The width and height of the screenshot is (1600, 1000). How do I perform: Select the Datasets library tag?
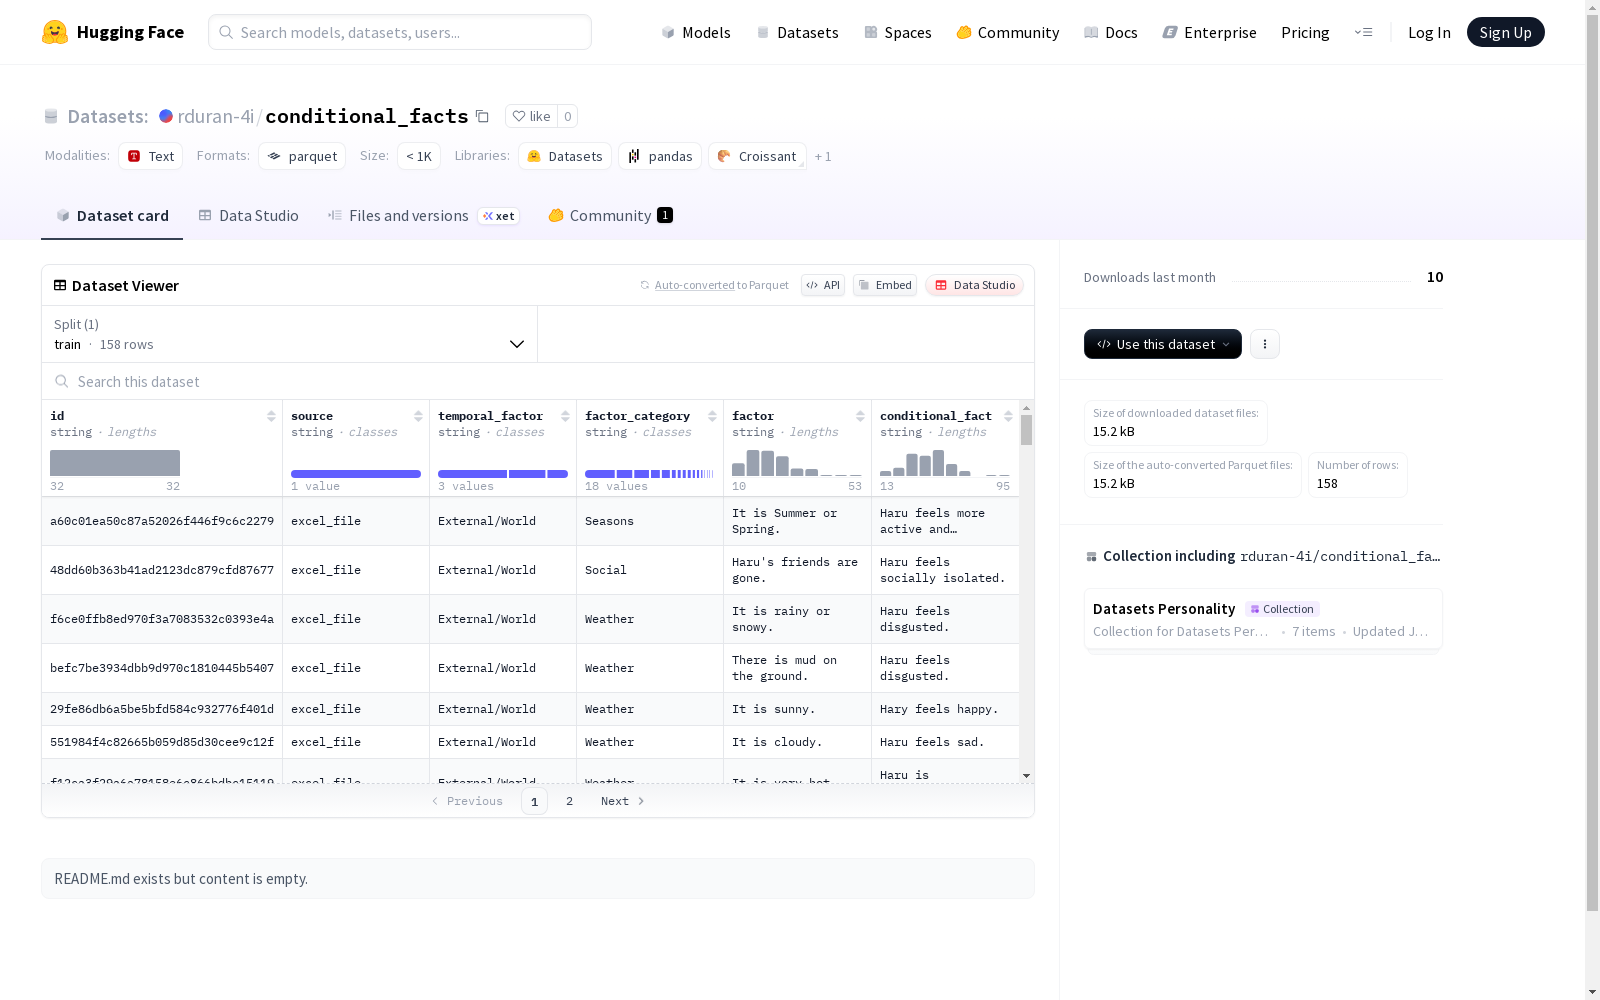pyautogui.click(x=565, y=156)
